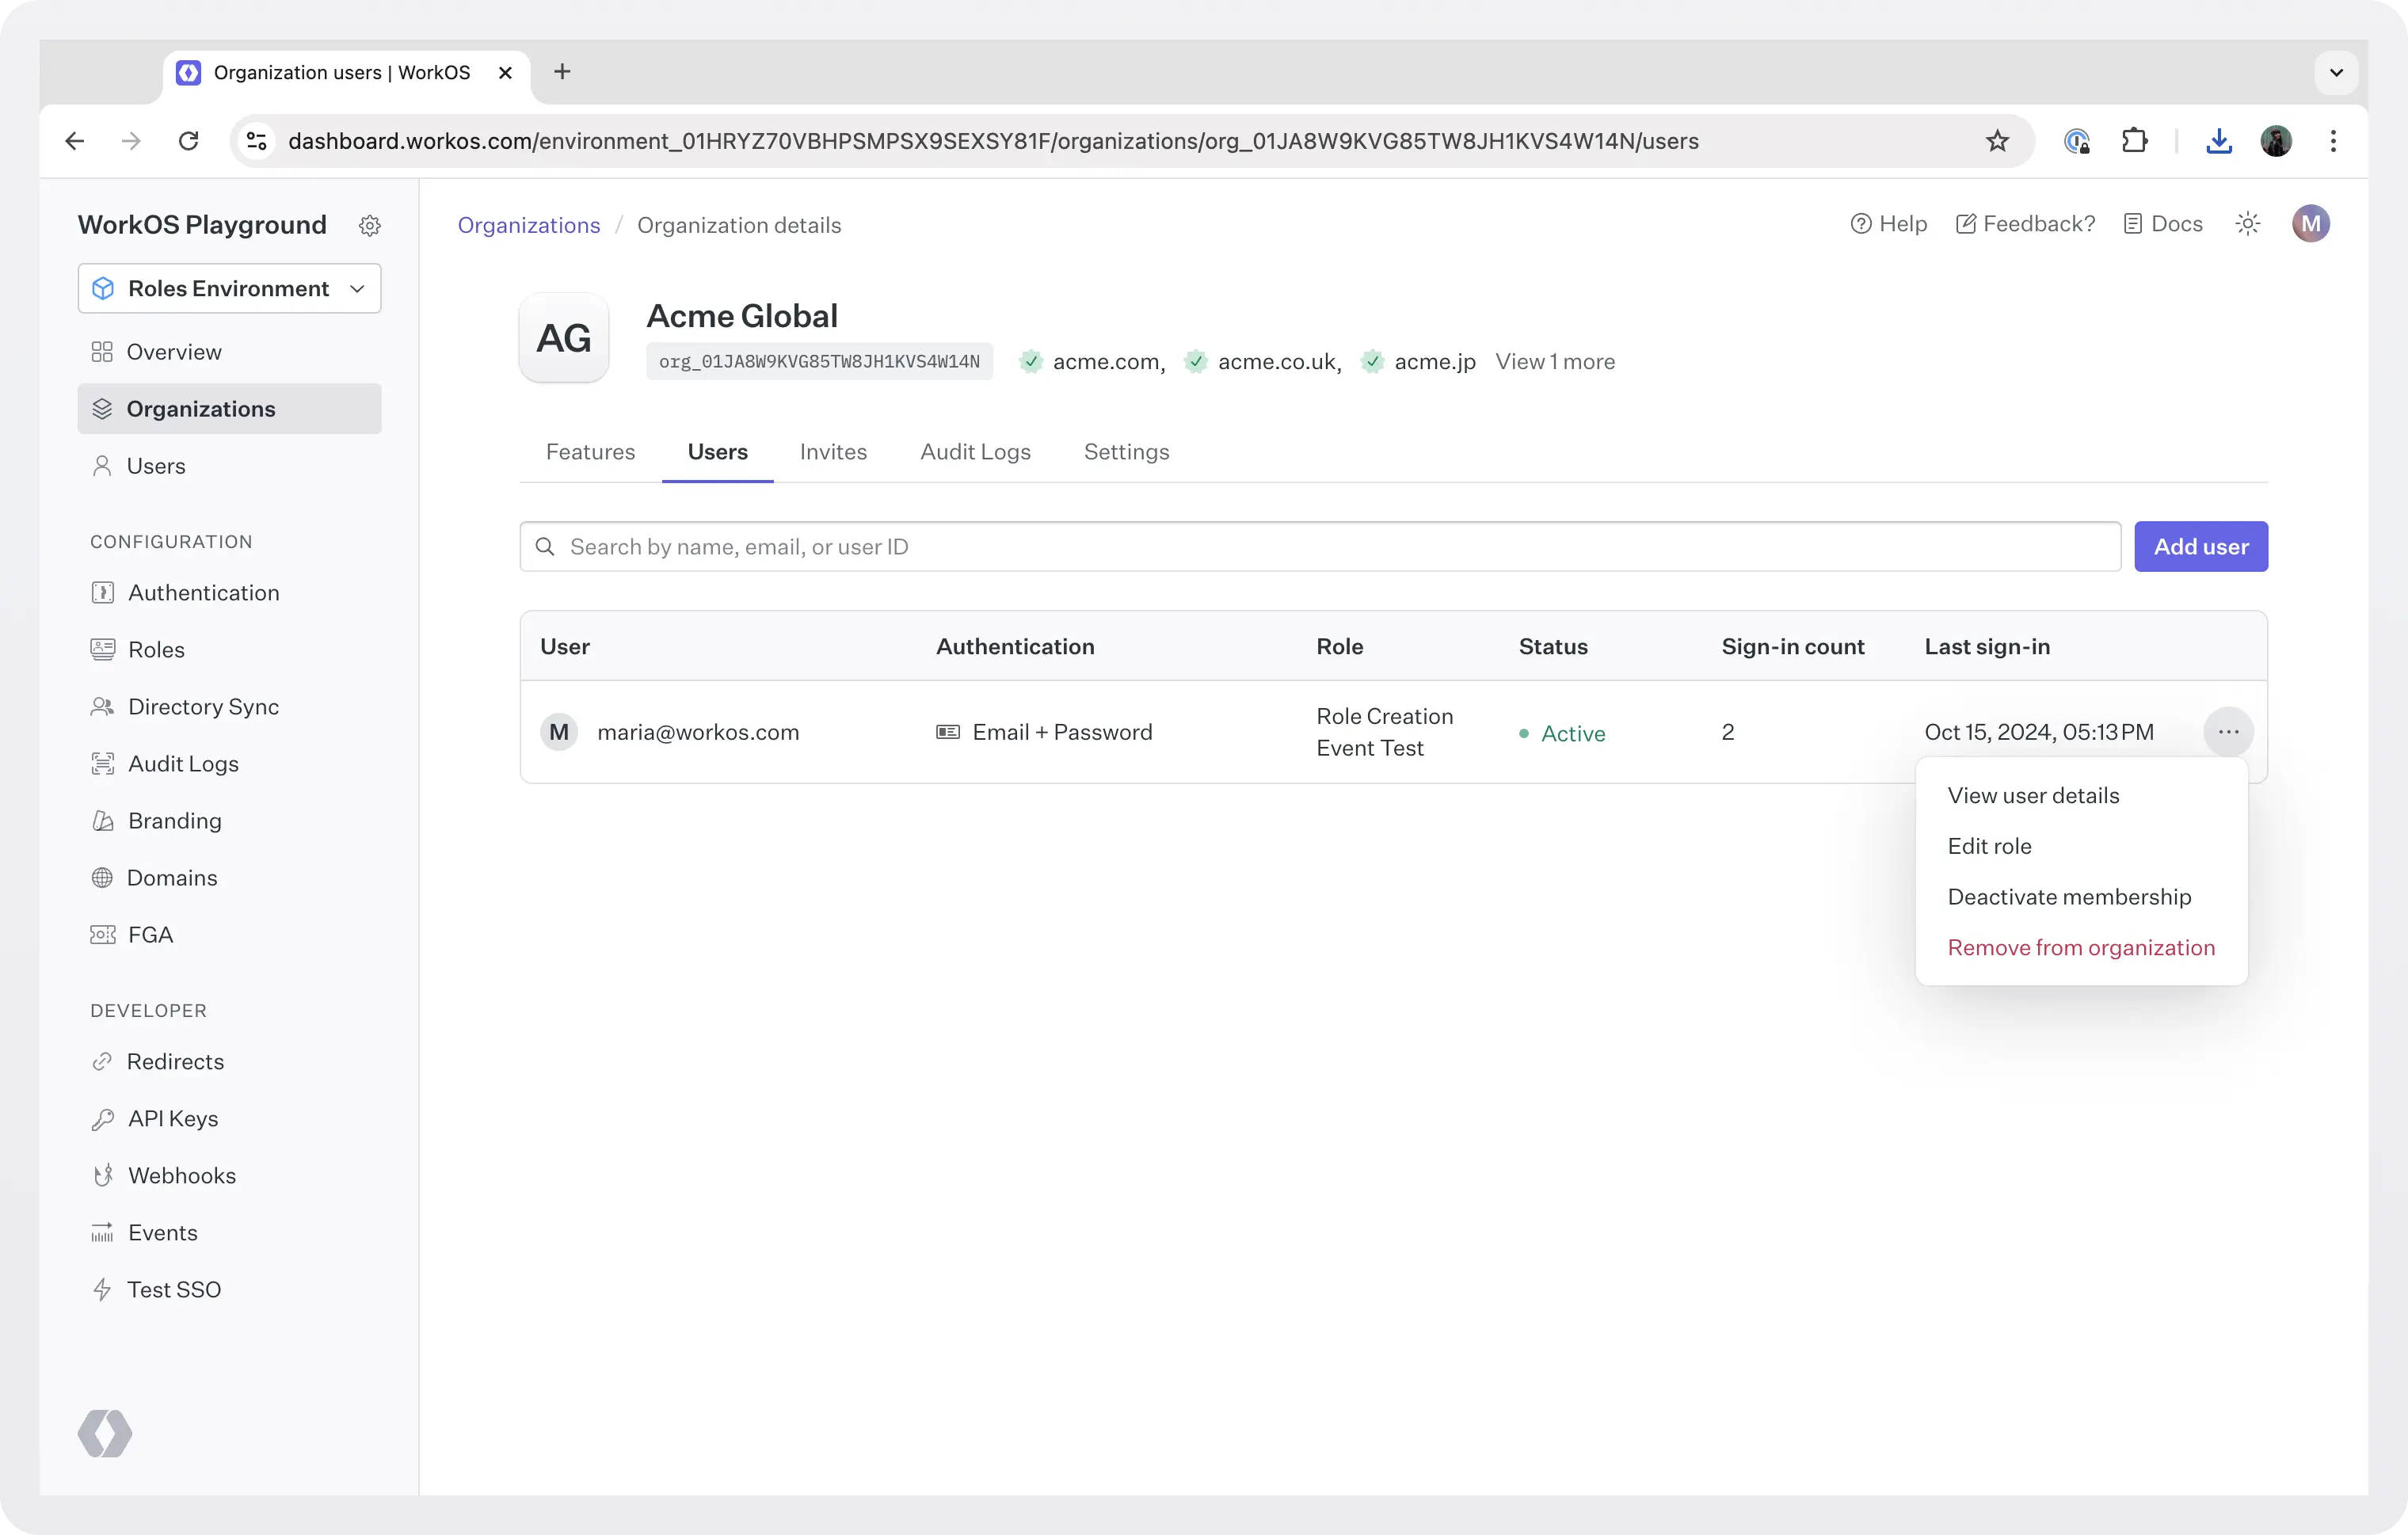Toggle the light/dark theme sun icon
The image size is (2408, 1535).
(2248, 224)
